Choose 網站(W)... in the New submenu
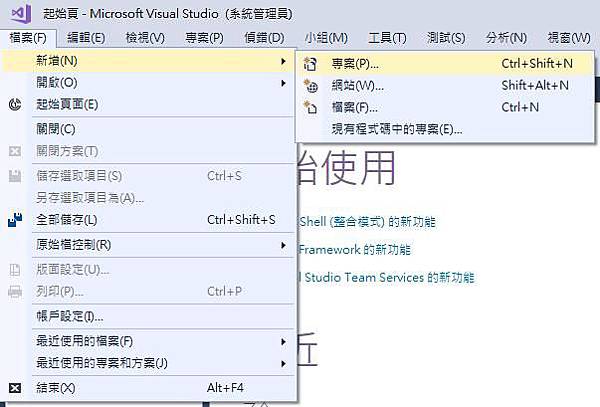 (x=445, y=86)
